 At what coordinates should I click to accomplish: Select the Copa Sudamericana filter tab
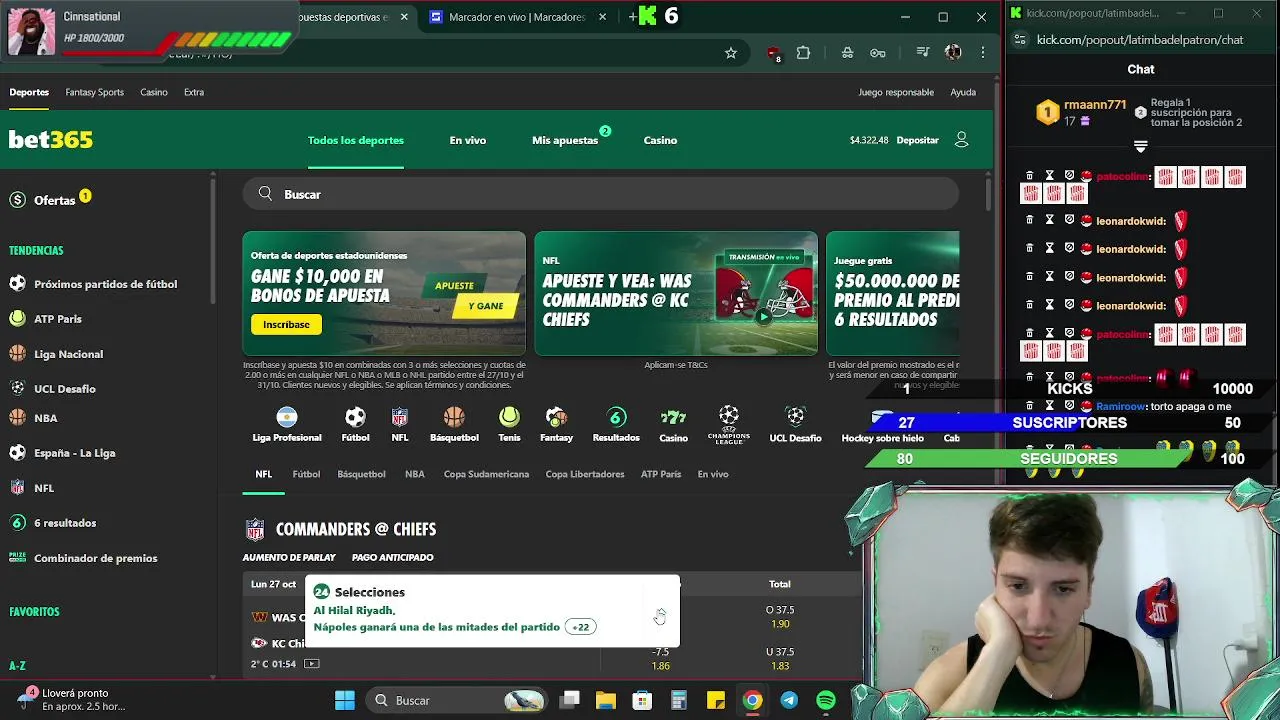coord(486,474)
